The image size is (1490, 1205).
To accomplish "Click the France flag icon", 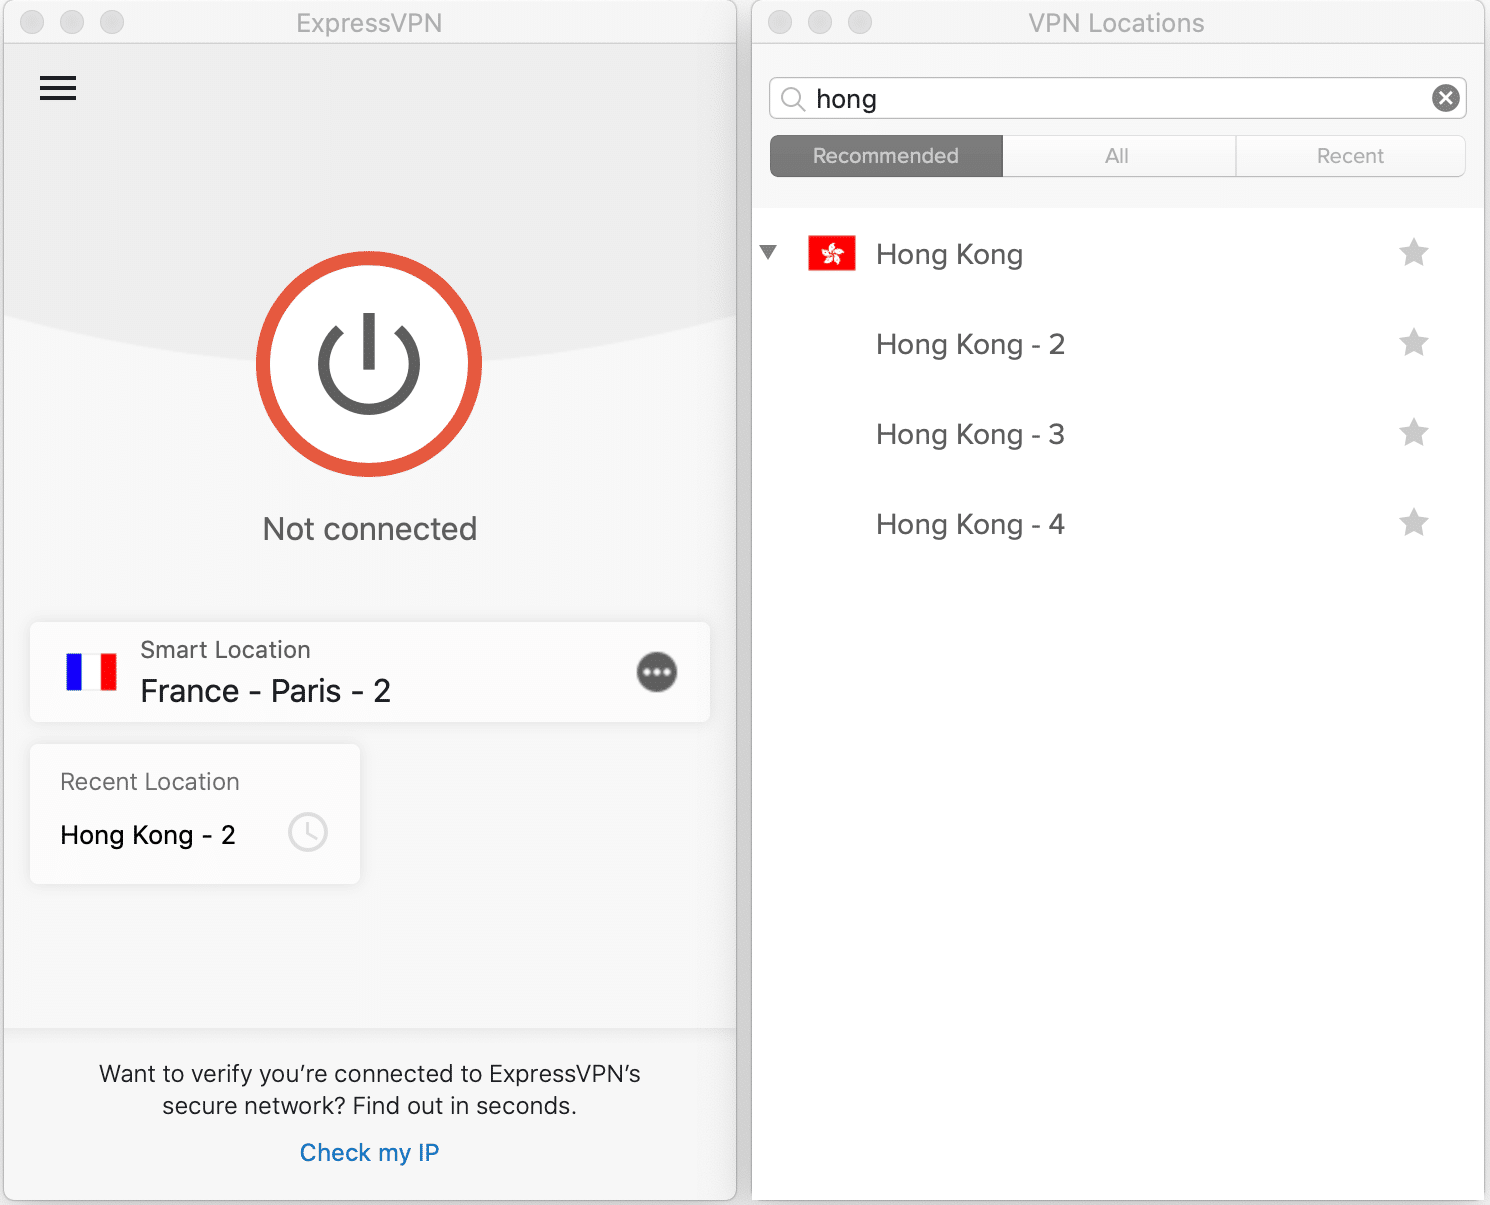I will [91, 672].
